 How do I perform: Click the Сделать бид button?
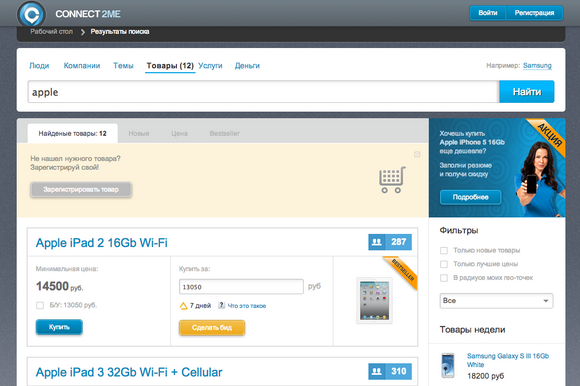point(212,328)
